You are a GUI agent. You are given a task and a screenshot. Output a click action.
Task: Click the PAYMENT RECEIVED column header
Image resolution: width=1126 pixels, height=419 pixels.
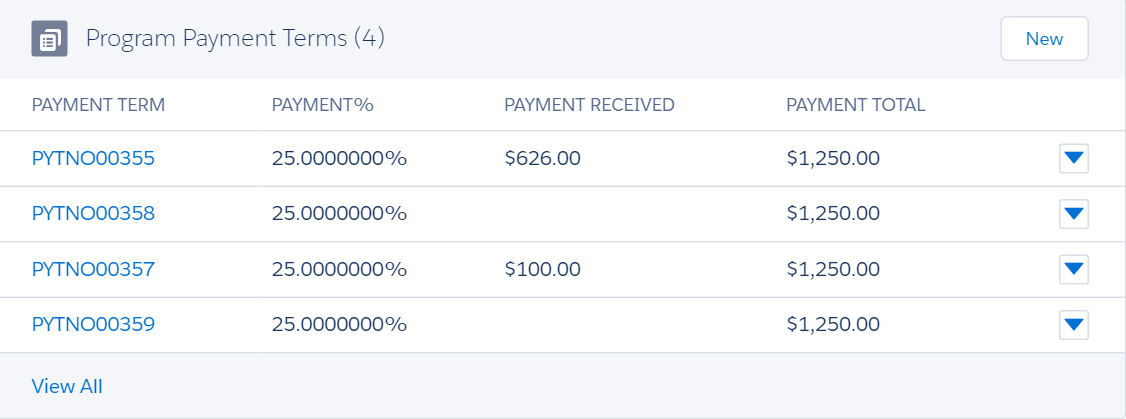click(589, 105)
